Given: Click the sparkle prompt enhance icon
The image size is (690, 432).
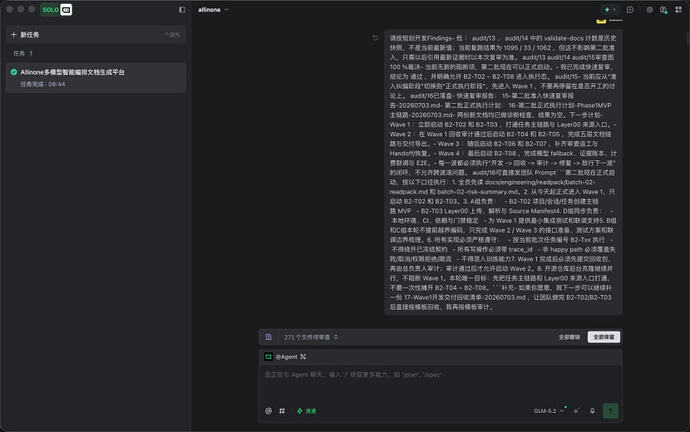Looking at the screenshot, I should (576, 411).
